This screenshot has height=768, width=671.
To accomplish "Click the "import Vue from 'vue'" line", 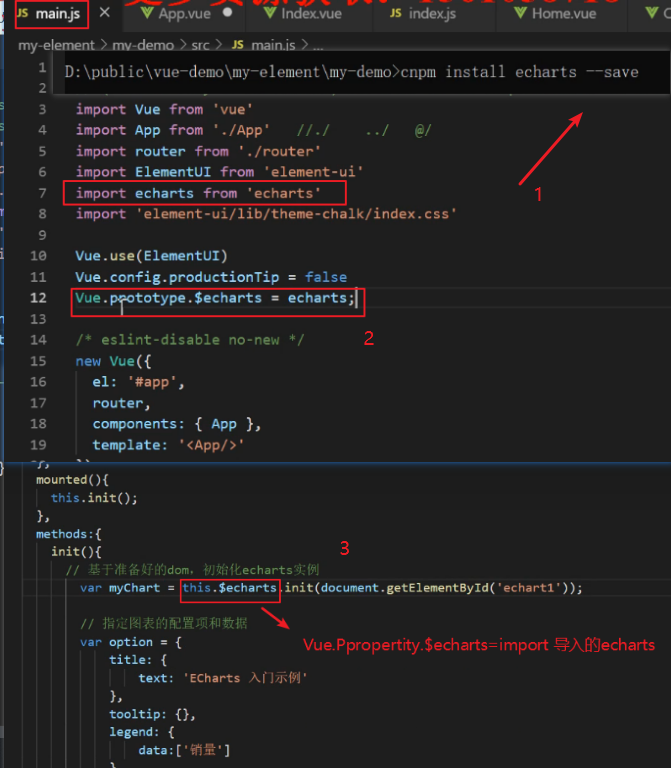I will tap(164, 109).
